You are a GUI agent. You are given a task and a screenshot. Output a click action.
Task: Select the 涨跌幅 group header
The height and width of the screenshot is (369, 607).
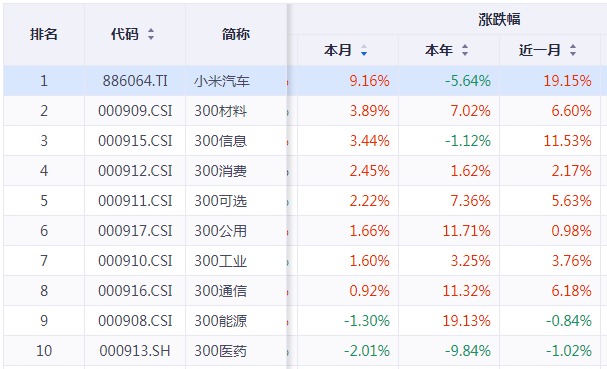click(x=499, y=19)
